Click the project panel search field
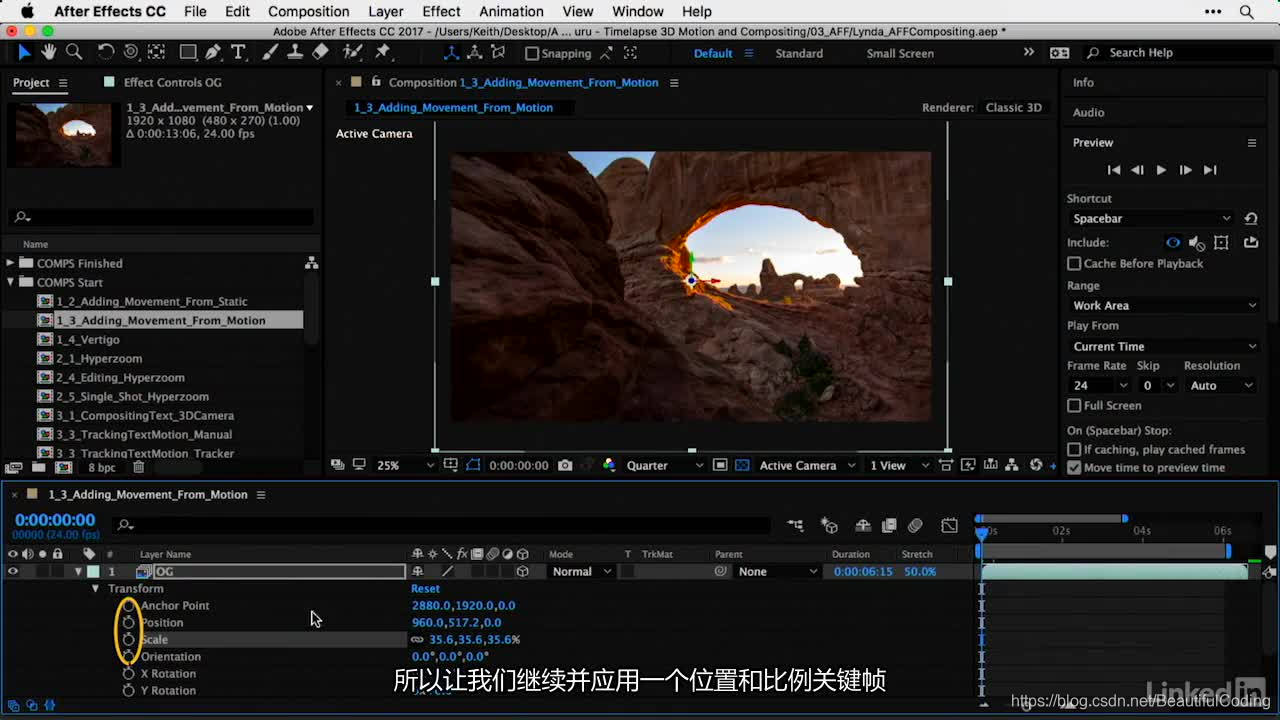This screenshot has width=1280, height=720. pos(160,217)
